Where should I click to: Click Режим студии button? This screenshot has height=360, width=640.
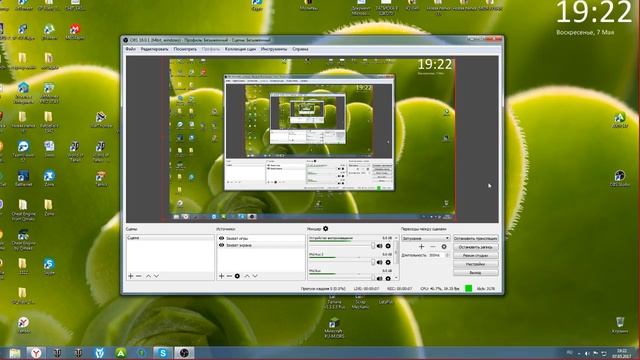click(x=476, y=256)
